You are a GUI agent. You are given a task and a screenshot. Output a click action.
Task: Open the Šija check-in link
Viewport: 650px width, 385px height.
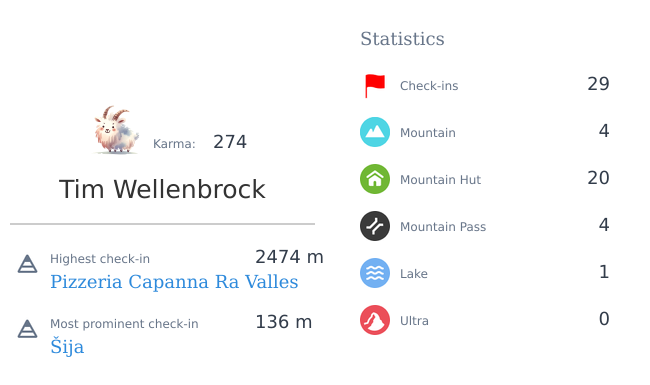pyautogui.click(x=67, y=346)
